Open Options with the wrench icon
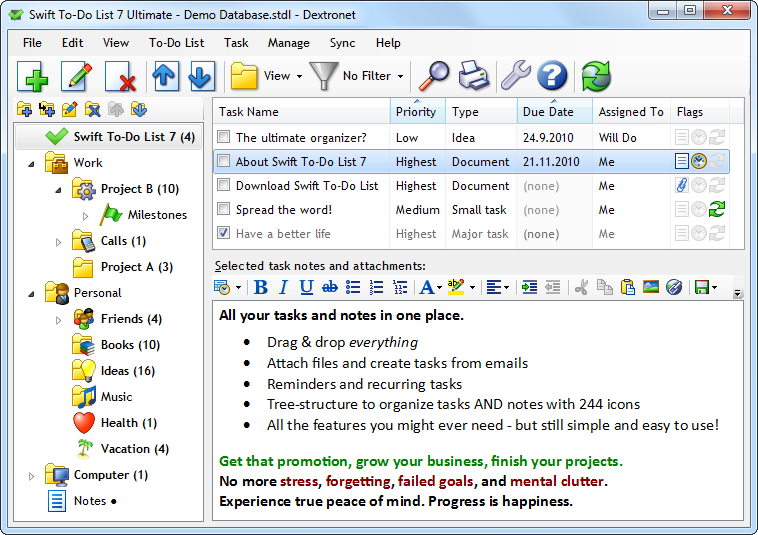The height and width of the screenshot is (535, 758). point(515,76)
